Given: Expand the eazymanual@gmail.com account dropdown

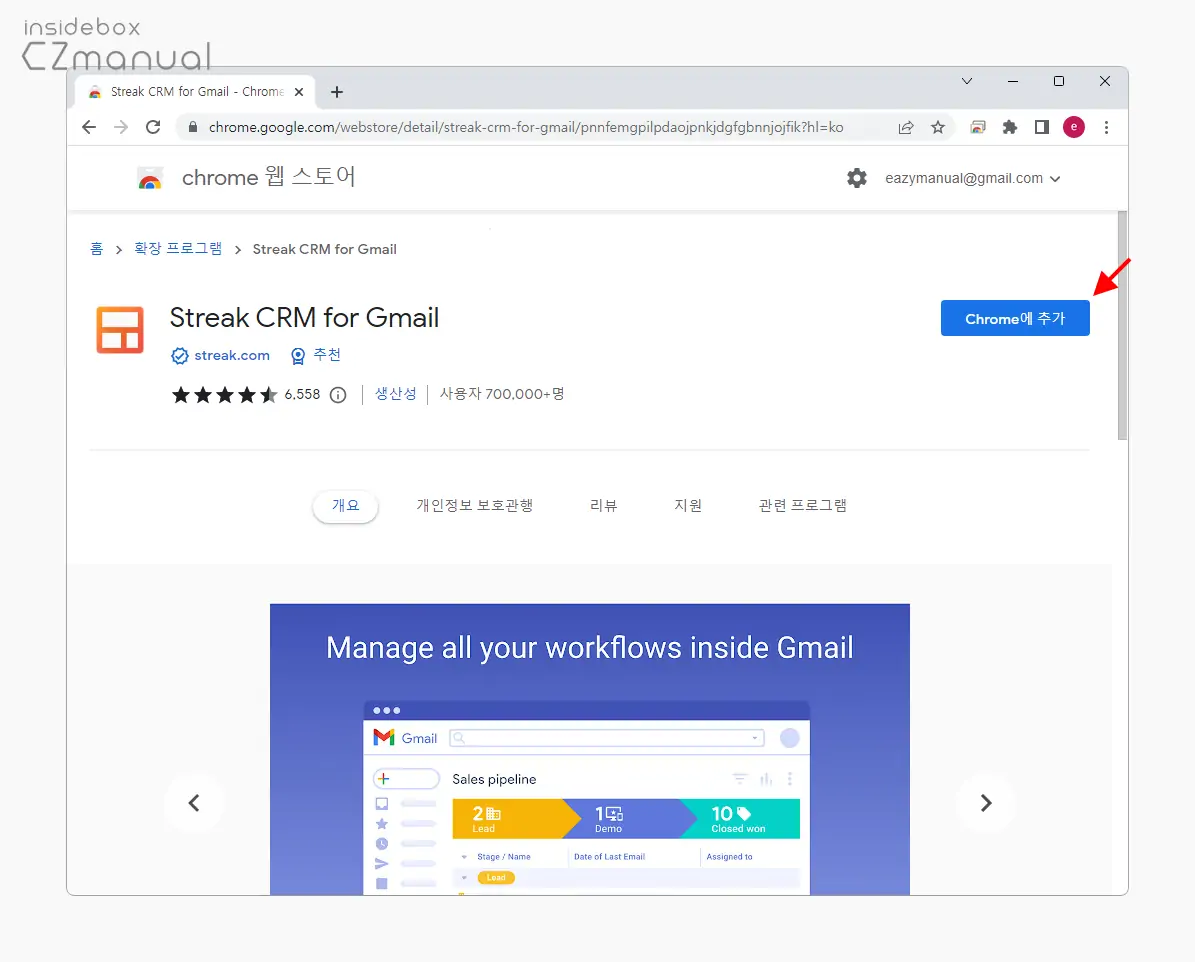Looking at the screenshot, I should coord(972,178).
